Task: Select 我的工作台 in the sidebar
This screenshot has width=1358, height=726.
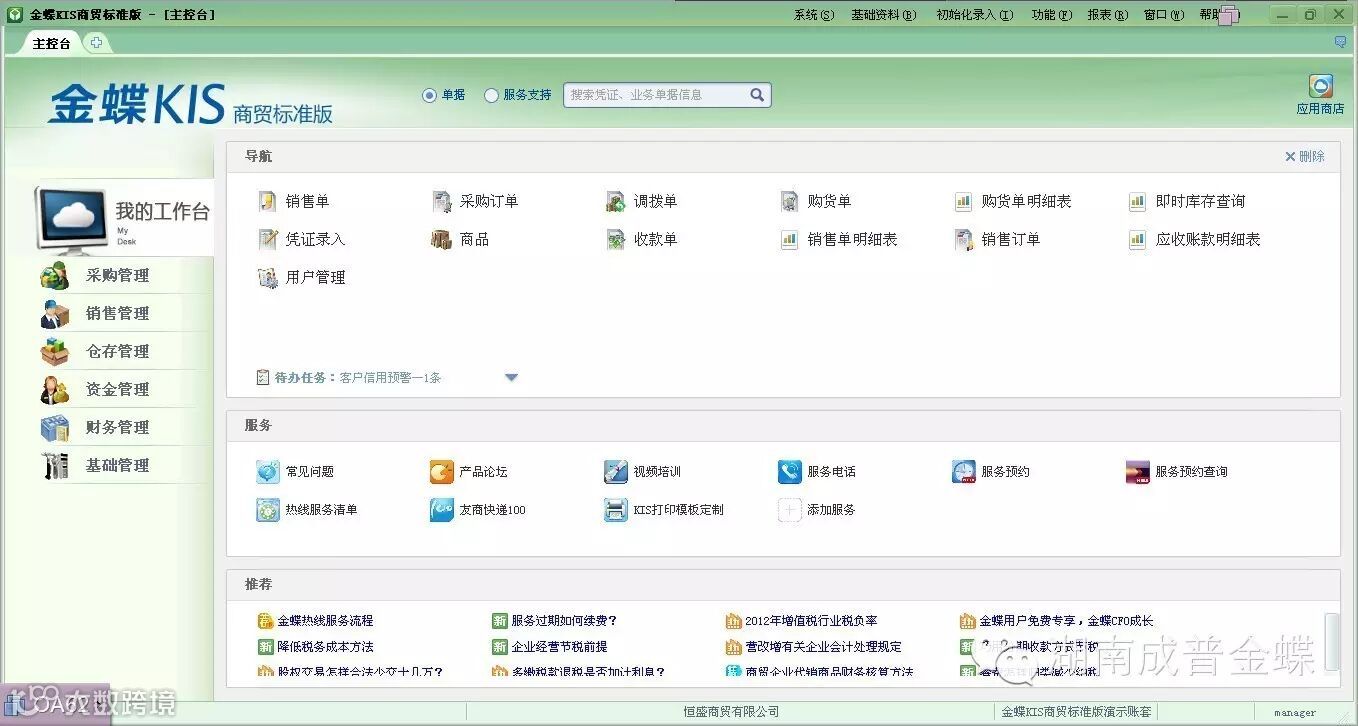Action: [x=123, y=218]
